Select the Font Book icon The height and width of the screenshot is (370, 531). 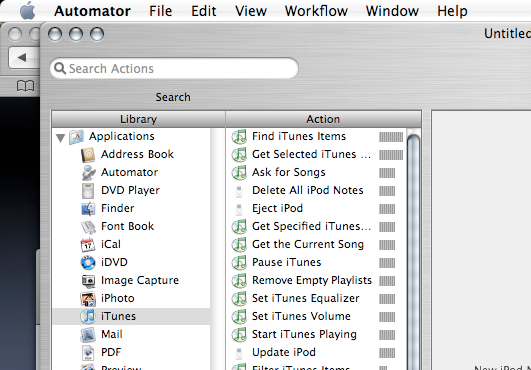(88, 227)
